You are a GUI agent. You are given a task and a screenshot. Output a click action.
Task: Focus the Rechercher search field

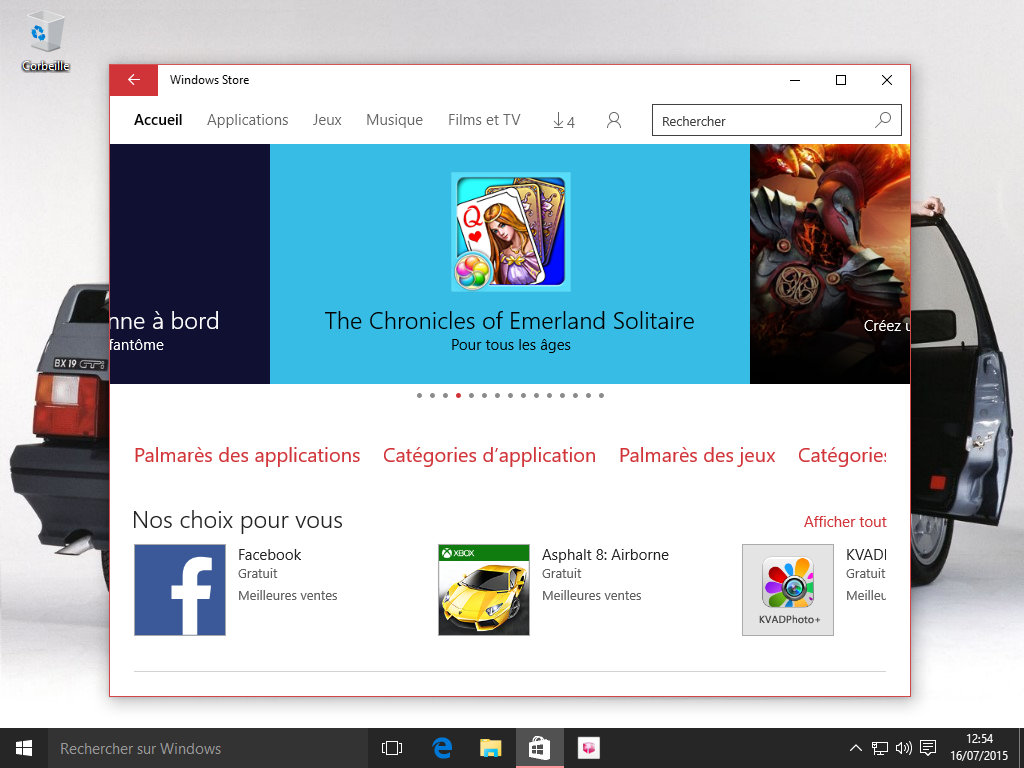[x=760, y=121]
